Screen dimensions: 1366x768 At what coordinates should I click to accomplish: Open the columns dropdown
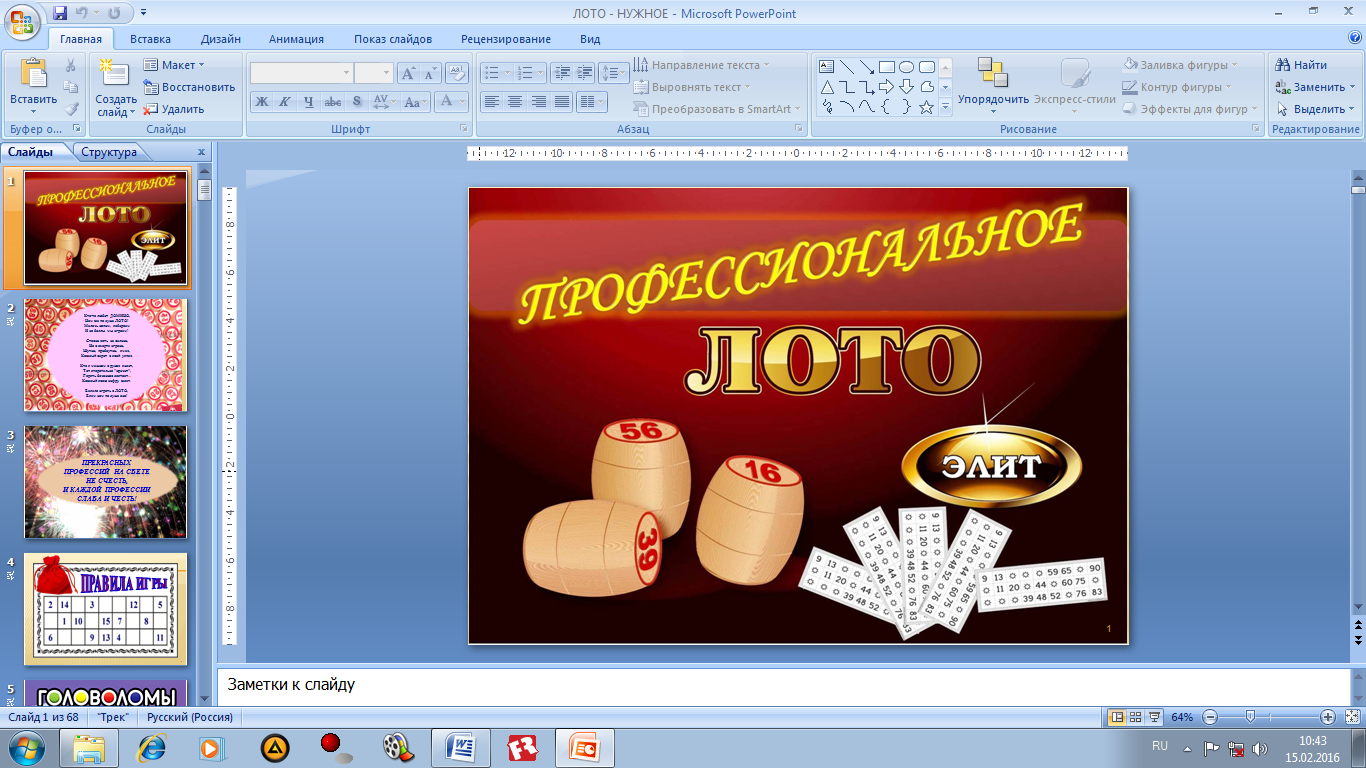(x=593, y=102)
